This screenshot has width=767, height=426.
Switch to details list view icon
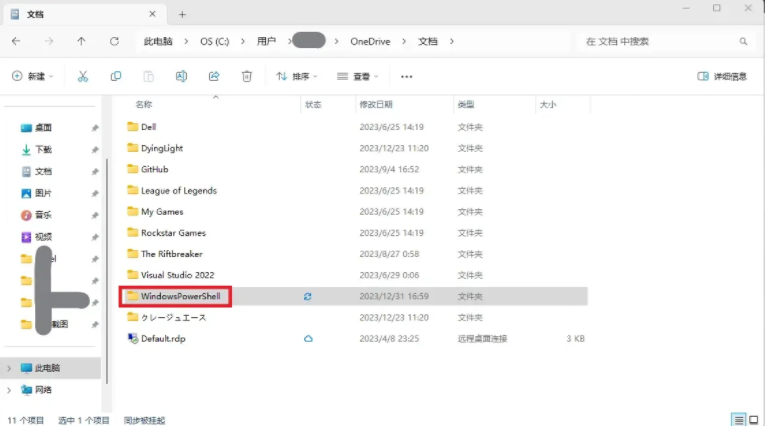tap(739, 420)
